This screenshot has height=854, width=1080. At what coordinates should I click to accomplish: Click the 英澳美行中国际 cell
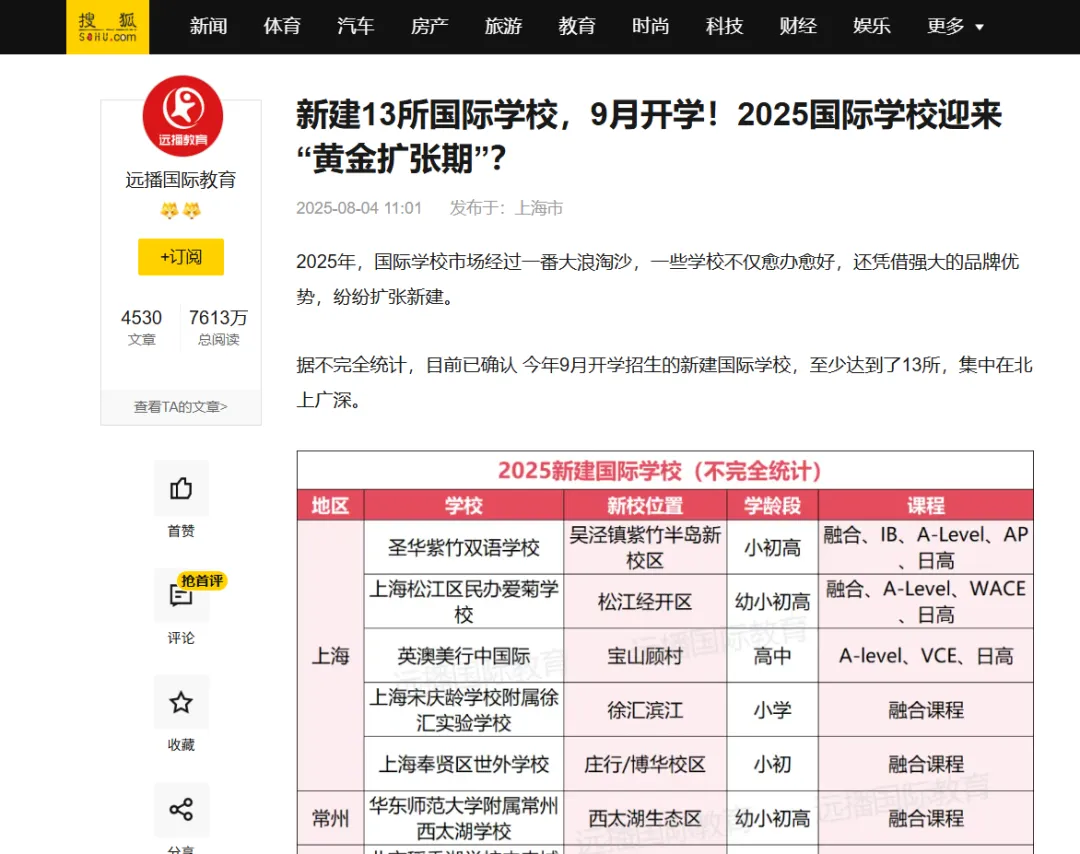pos(464,656)
